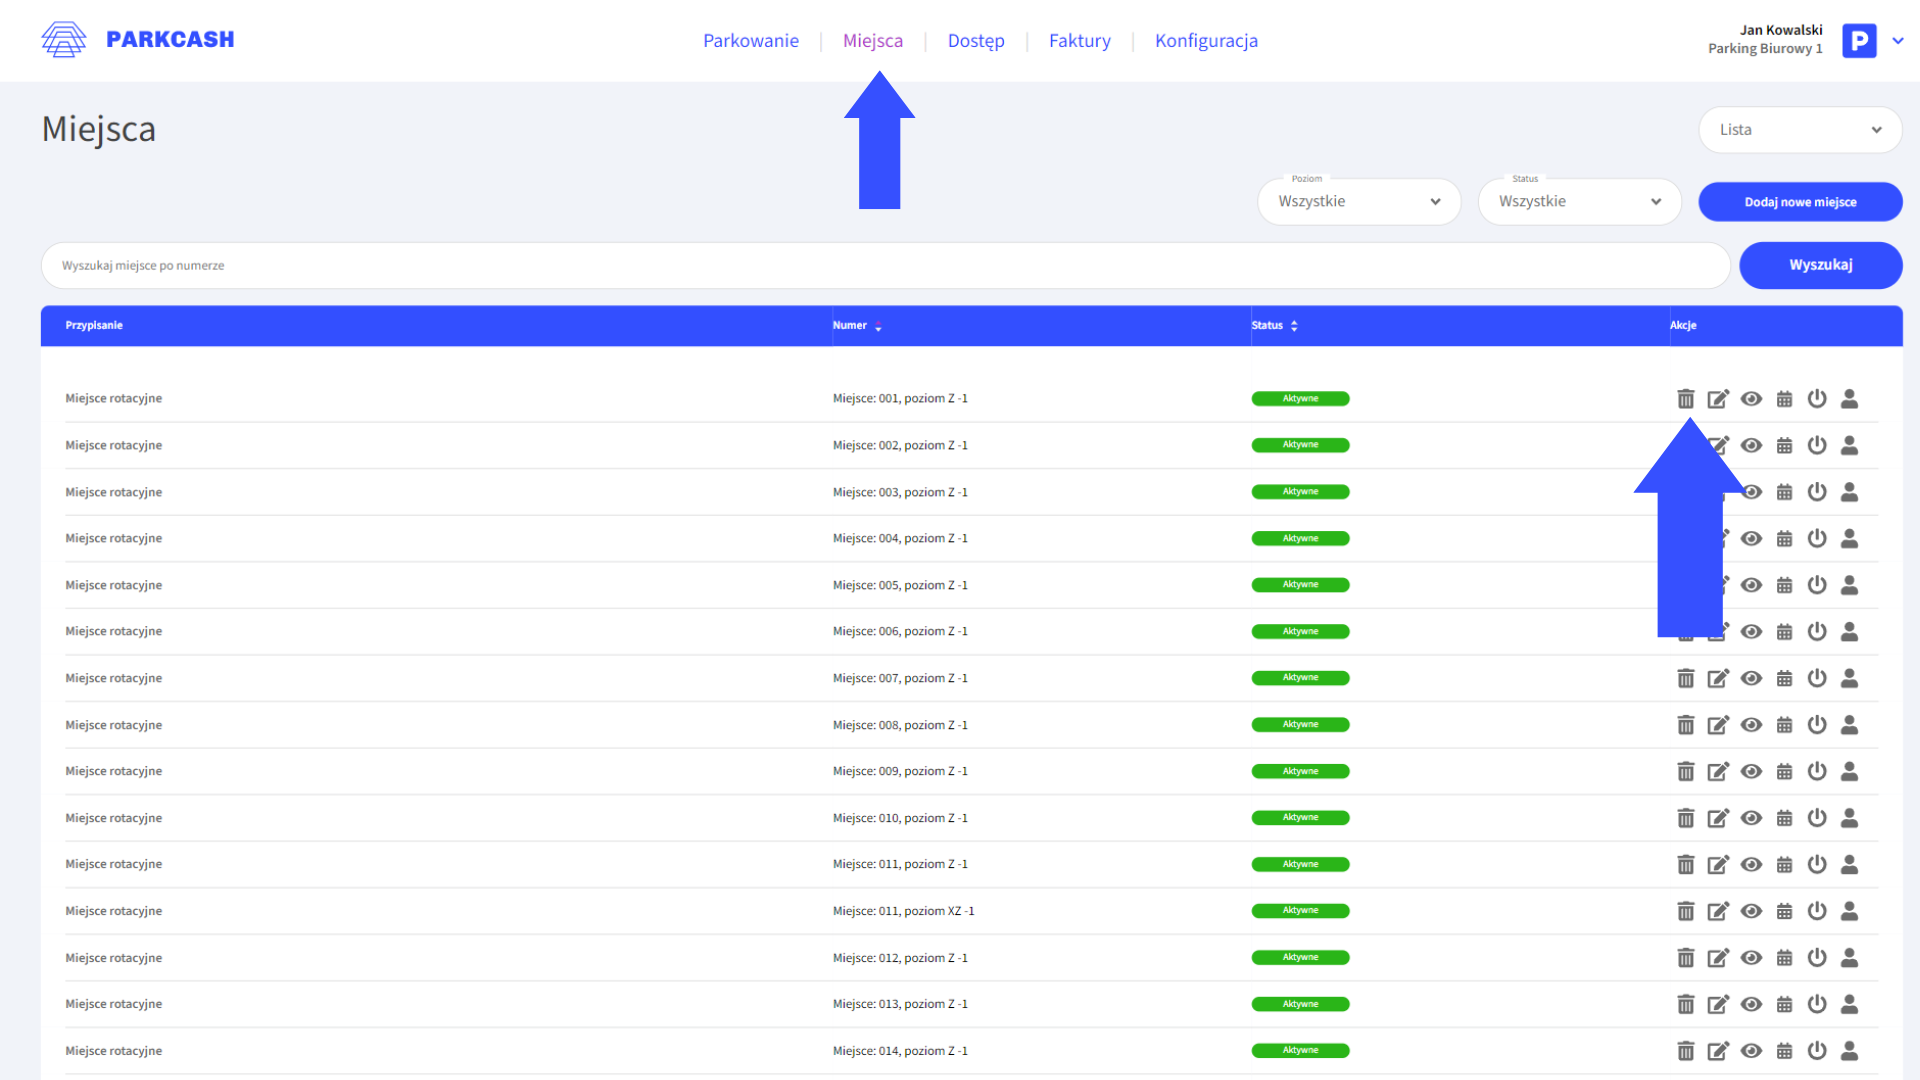1920x1080 pixels.
Task: Delete Miejsce 013 using trash icon
Action: click(x=1685, y=1004)
